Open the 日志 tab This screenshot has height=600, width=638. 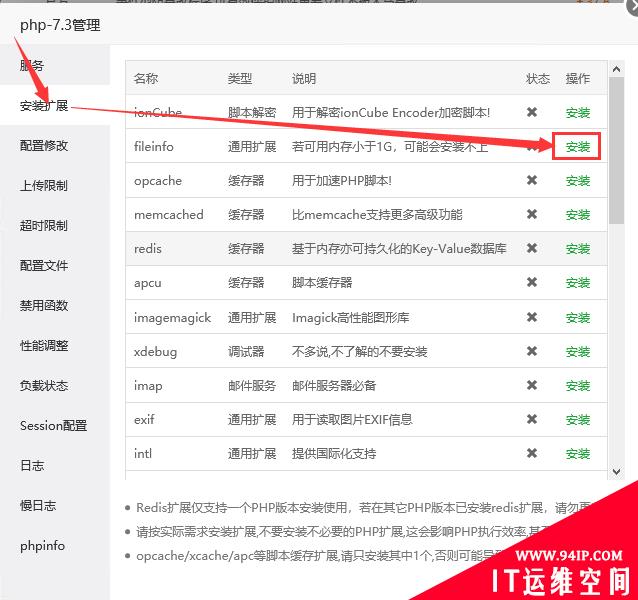pyautogui.click(x=32, y=465)
